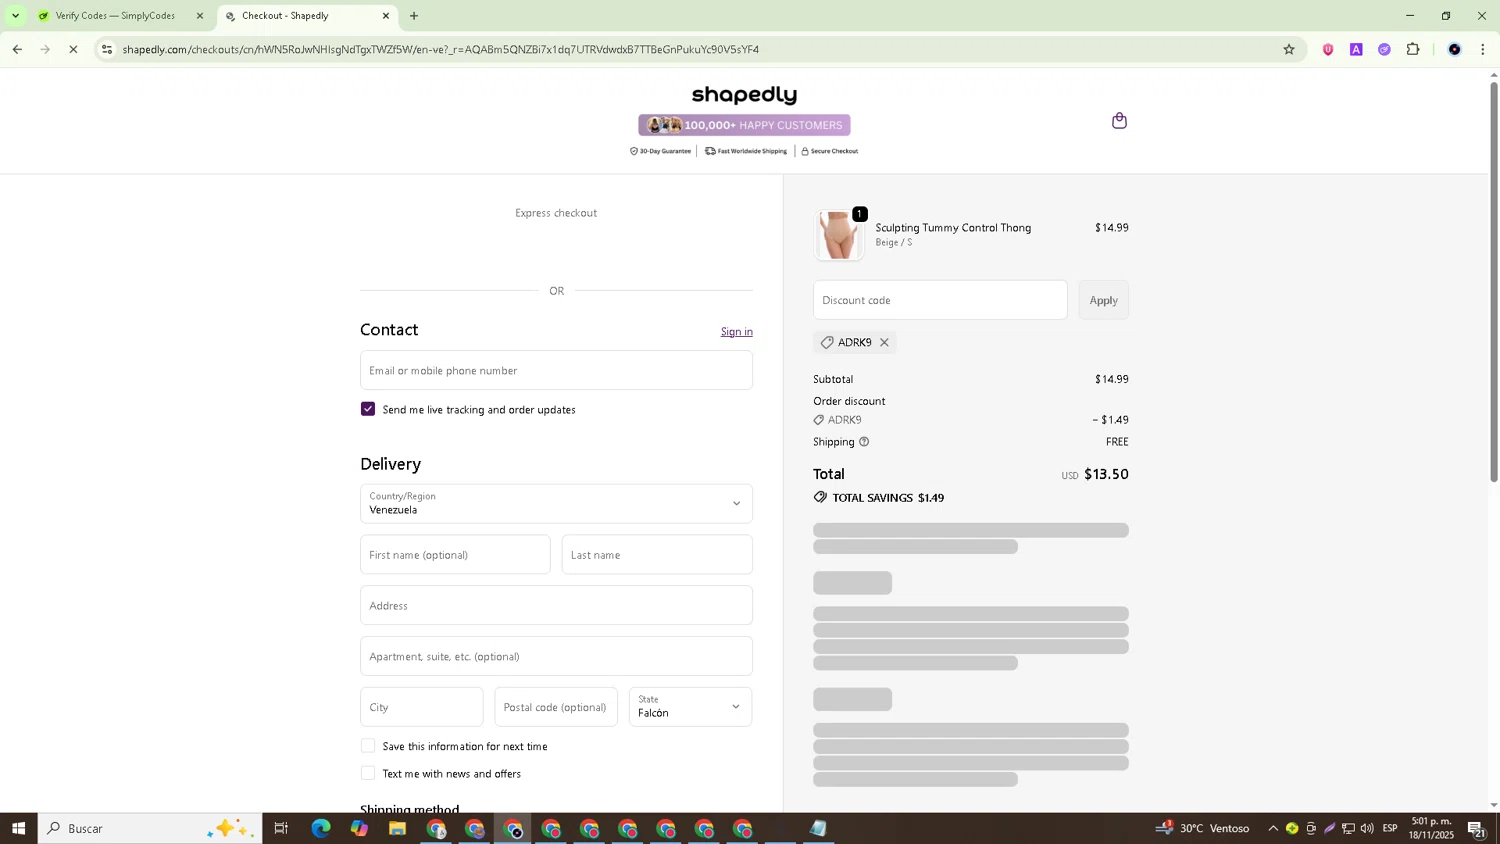
Task: Open the tab search dropdown arrow
Action: (x=15, y=16)
